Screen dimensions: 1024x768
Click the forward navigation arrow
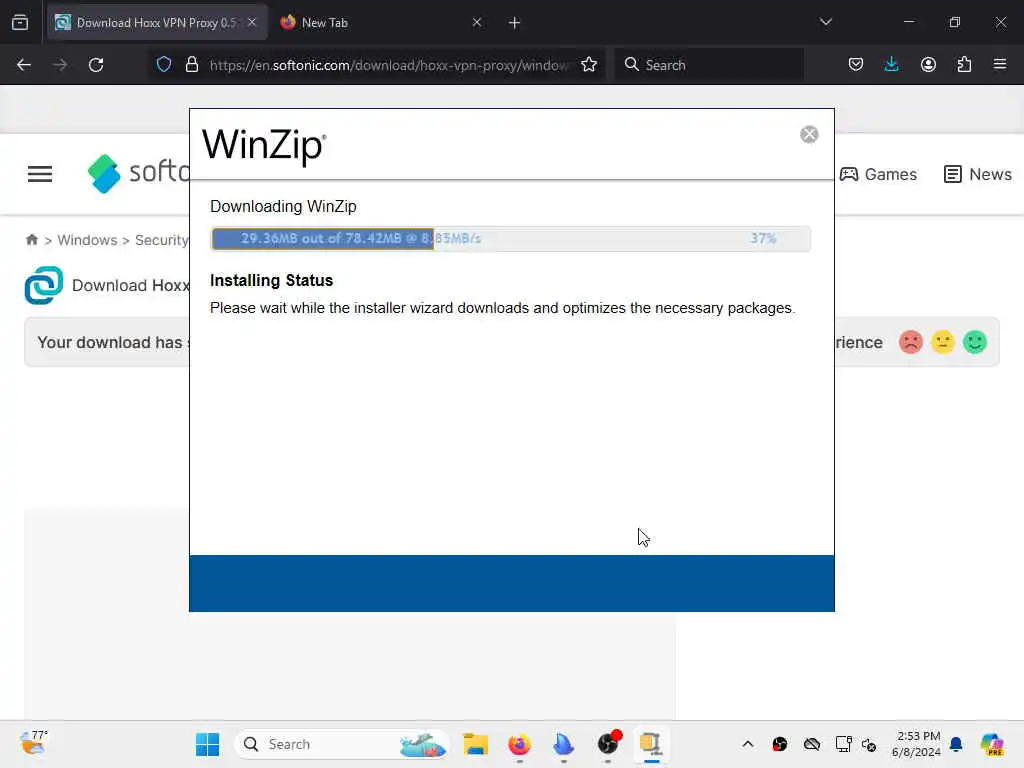point(60,65)
